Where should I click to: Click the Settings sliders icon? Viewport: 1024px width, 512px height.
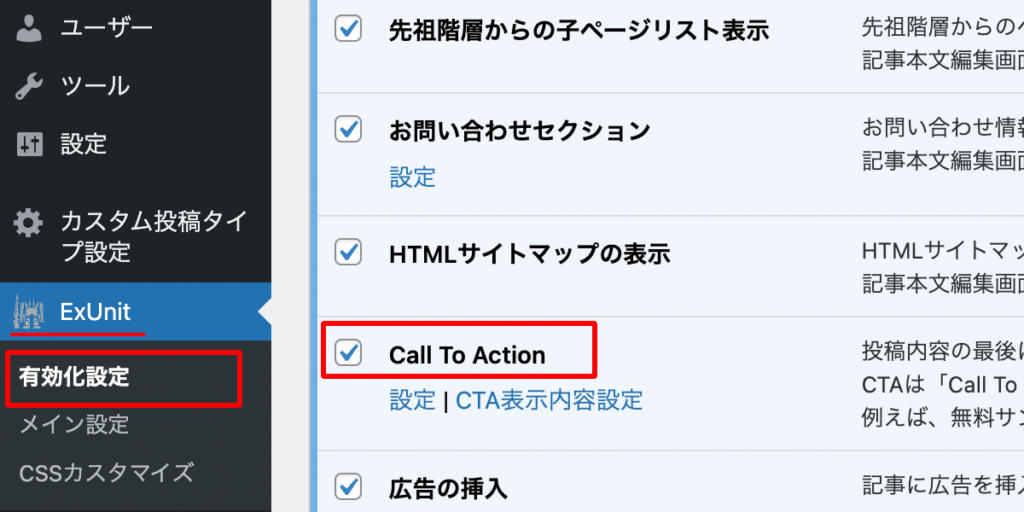29,144
